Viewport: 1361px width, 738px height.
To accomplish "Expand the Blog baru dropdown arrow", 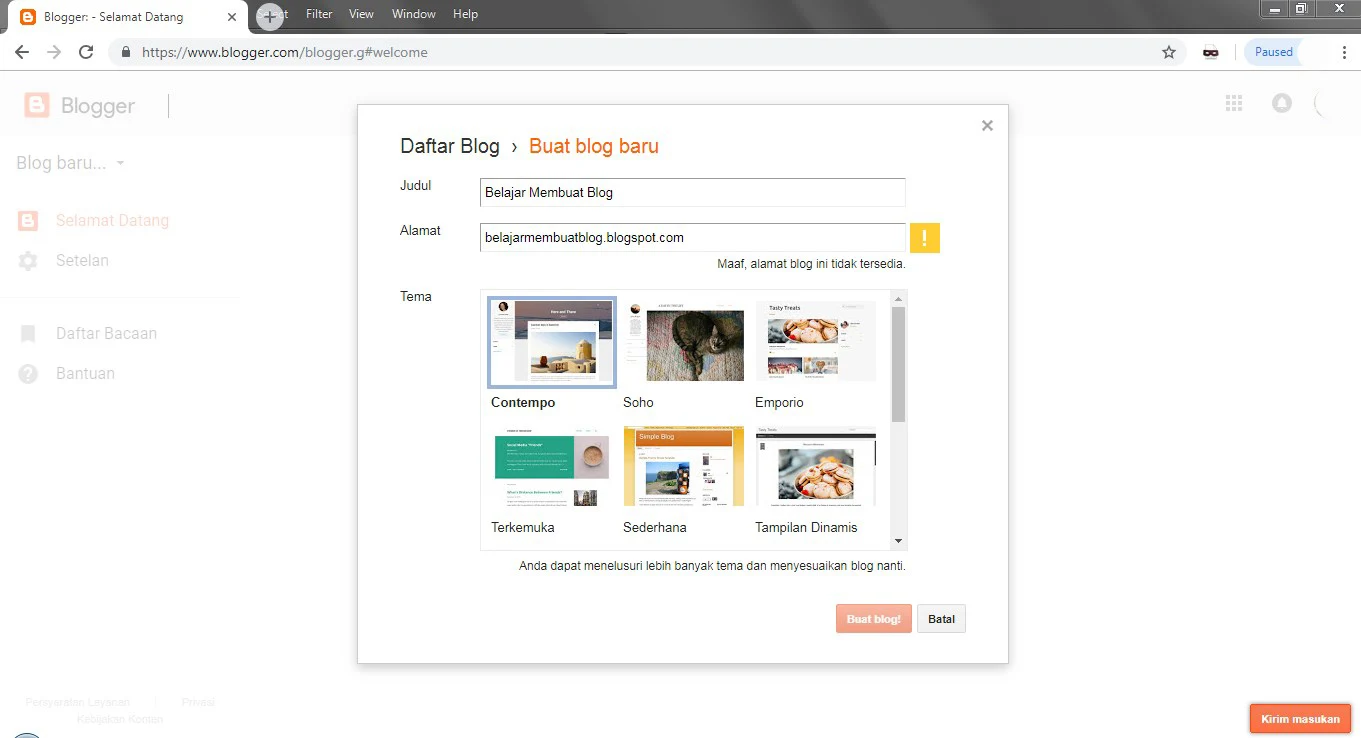I will click(x=120, y=163).
